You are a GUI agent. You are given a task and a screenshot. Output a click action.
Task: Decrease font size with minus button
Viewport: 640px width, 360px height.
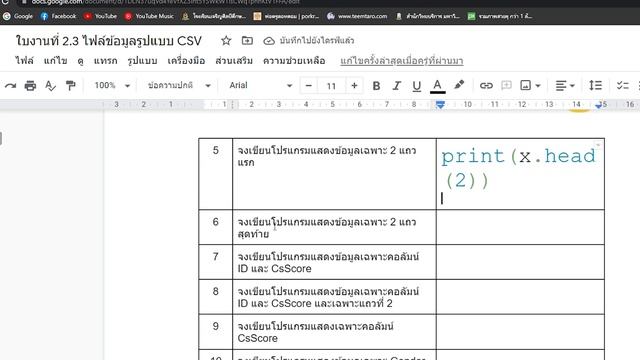click(x=309, y=86)
